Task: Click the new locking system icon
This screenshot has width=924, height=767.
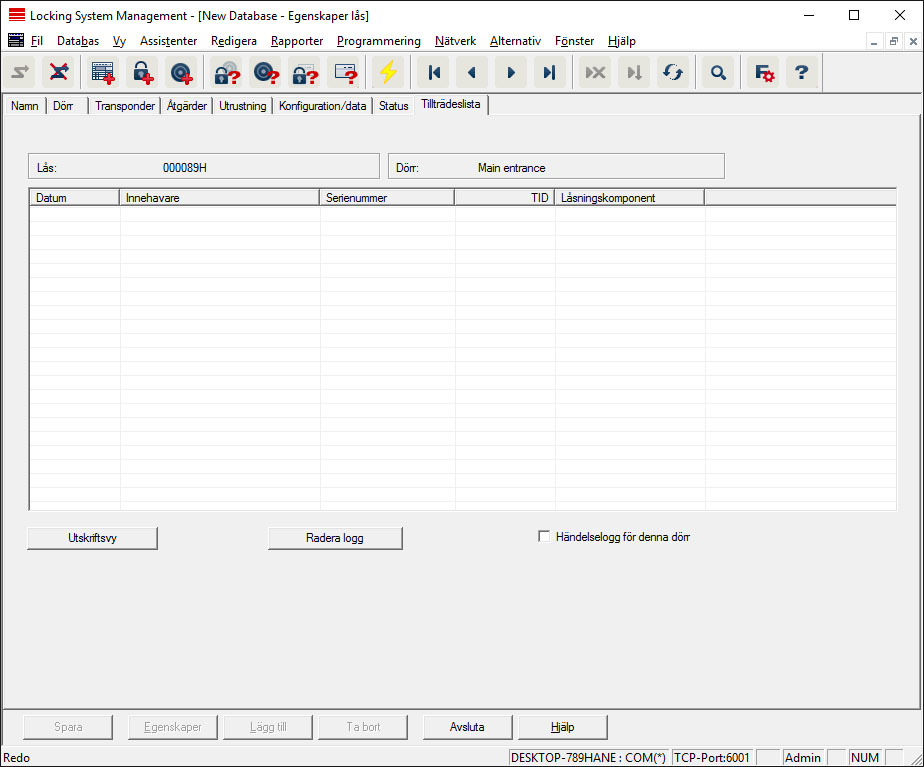Action: (103, 73)
